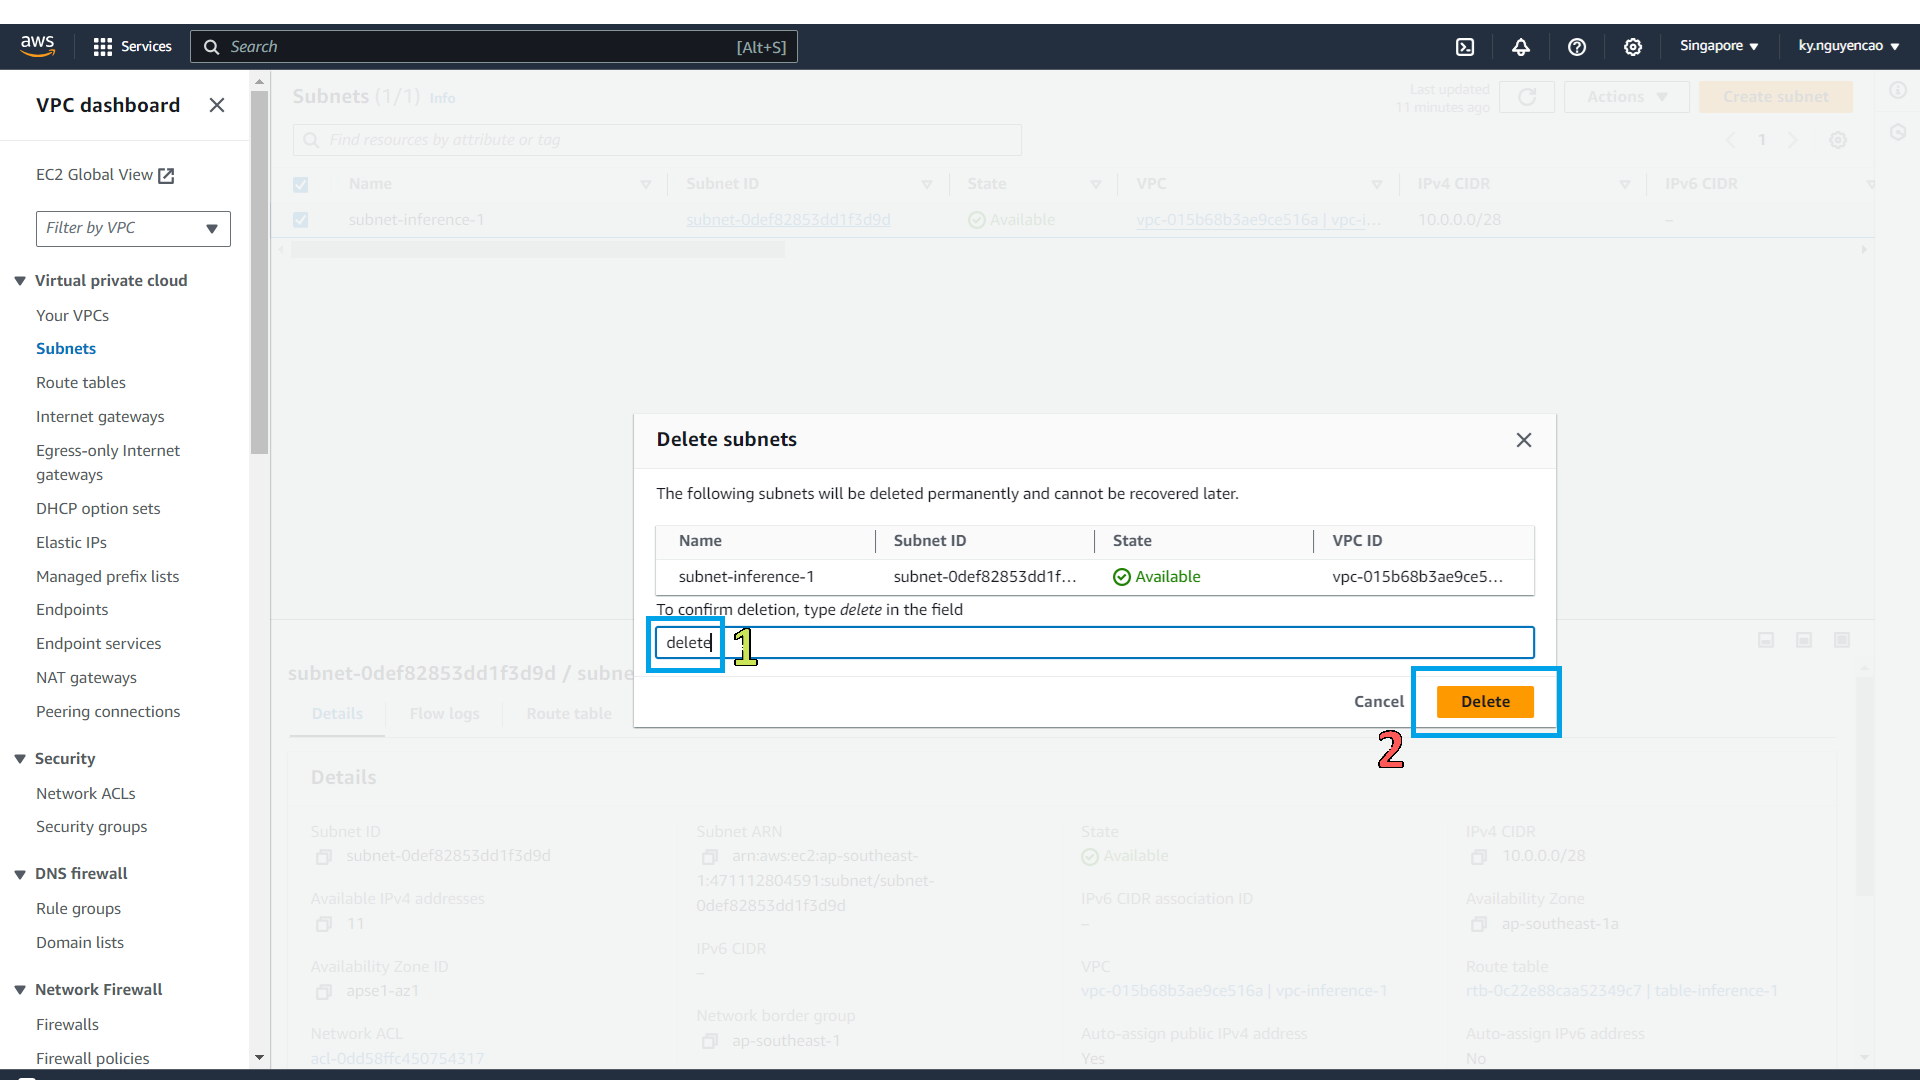
Task: Expand the Actions dropdown menu
Action: [x=1625, y=96]
